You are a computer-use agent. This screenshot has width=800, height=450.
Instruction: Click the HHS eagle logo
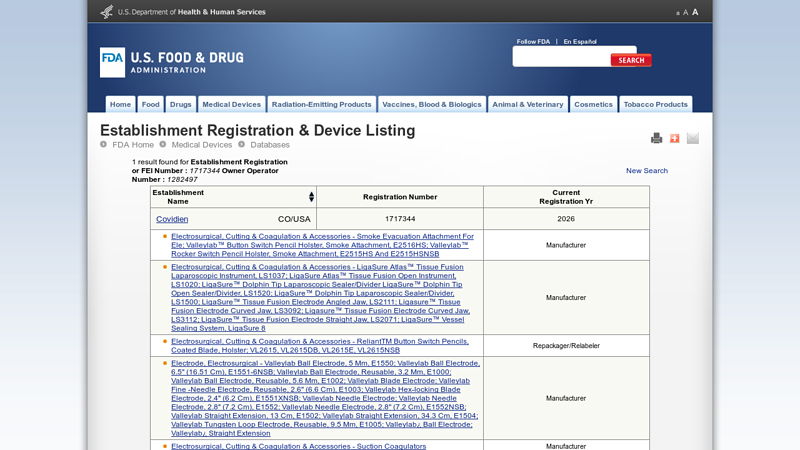coord(107,12)
